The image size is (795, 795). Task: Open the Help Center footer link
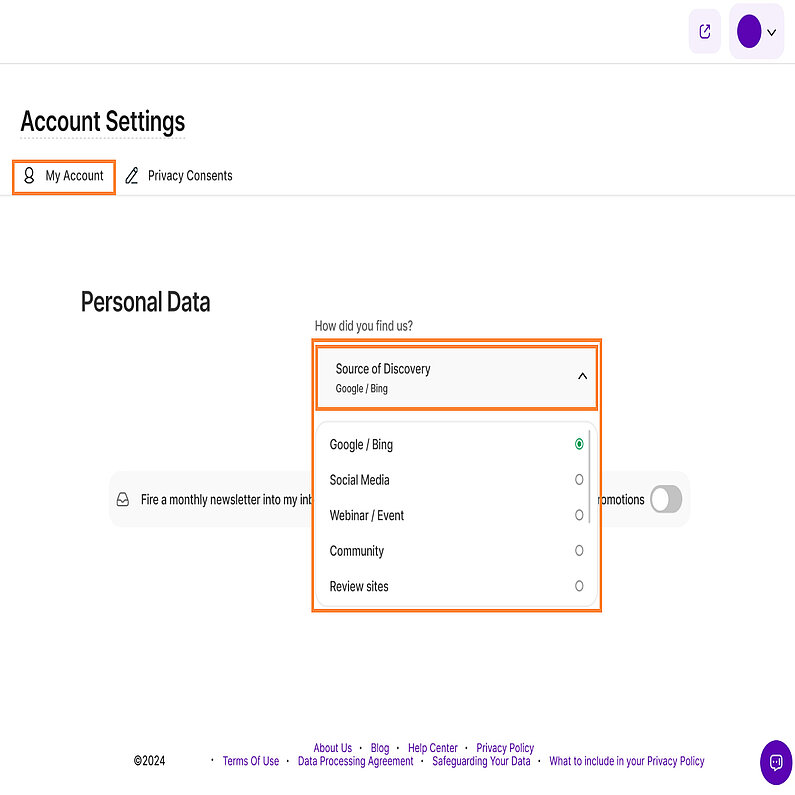[x=433, y=748]
